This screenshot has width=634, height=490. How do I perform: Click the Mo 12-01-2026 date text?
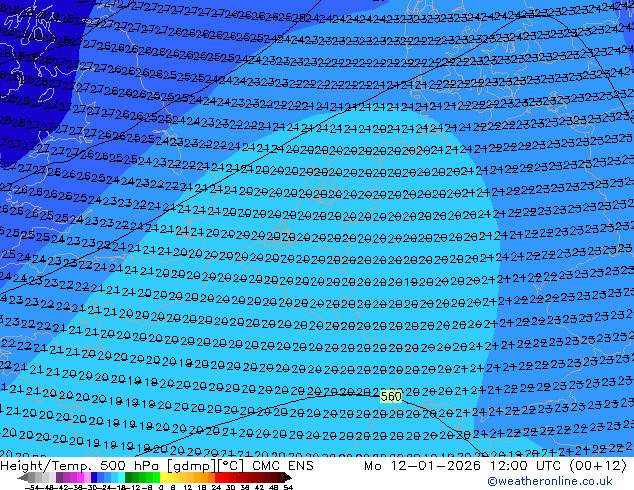tap(422, 466)
